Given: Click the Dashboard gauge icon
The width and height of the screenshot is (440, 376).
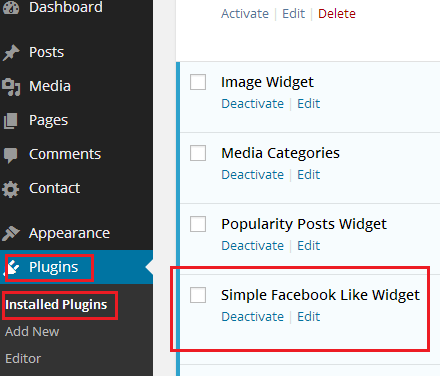Looking at the screenshot, I should point(11,7).
